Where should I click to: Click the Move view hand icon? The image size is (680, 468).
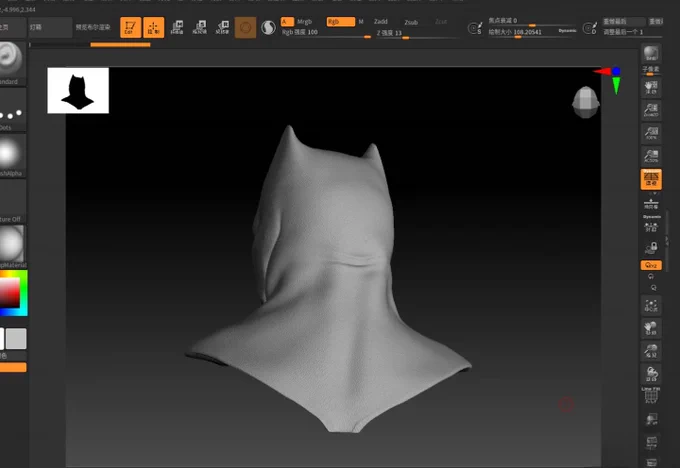[x=651, y=328]
